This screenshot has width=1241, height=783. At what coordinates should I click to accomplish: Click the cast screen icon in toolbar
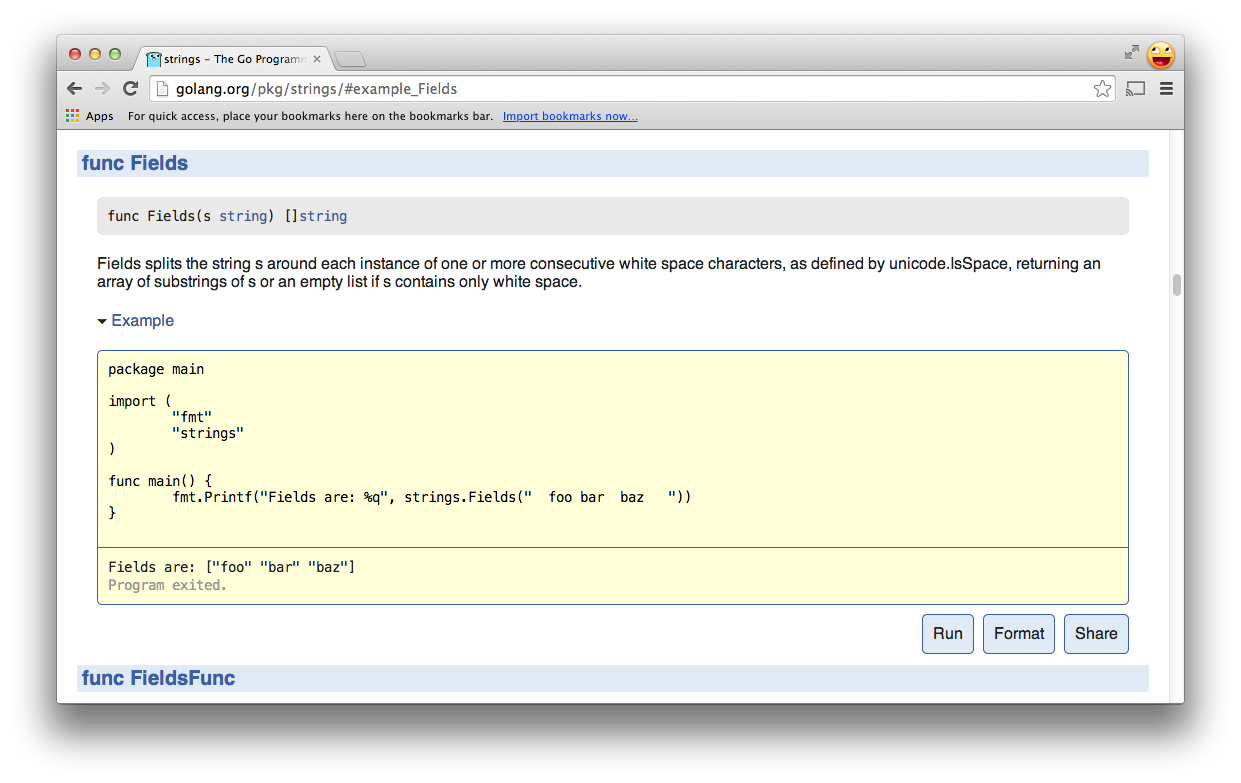click(1135, 89)
